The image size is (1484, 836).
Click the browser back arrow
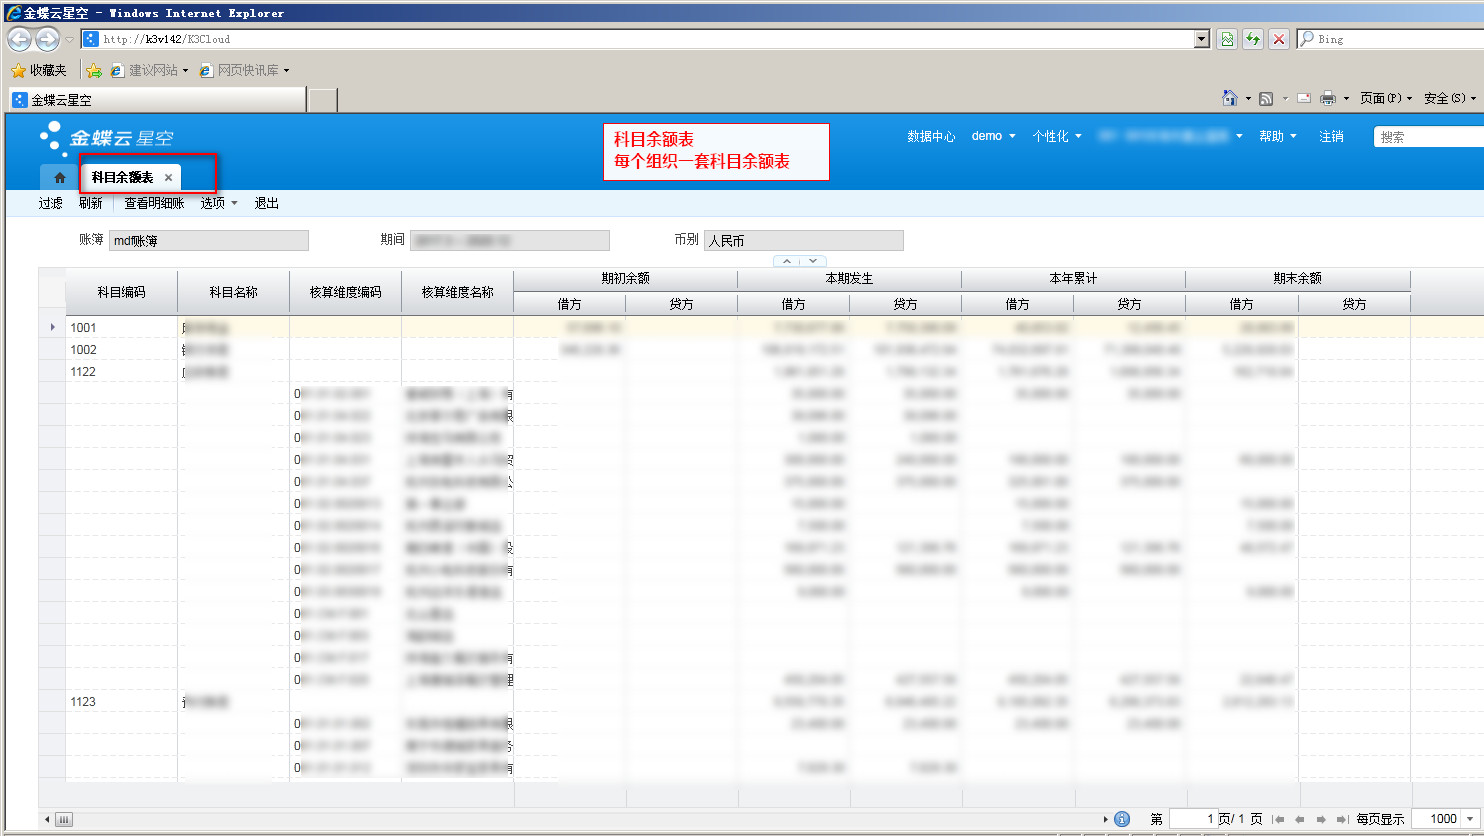(x=20, y=39)
